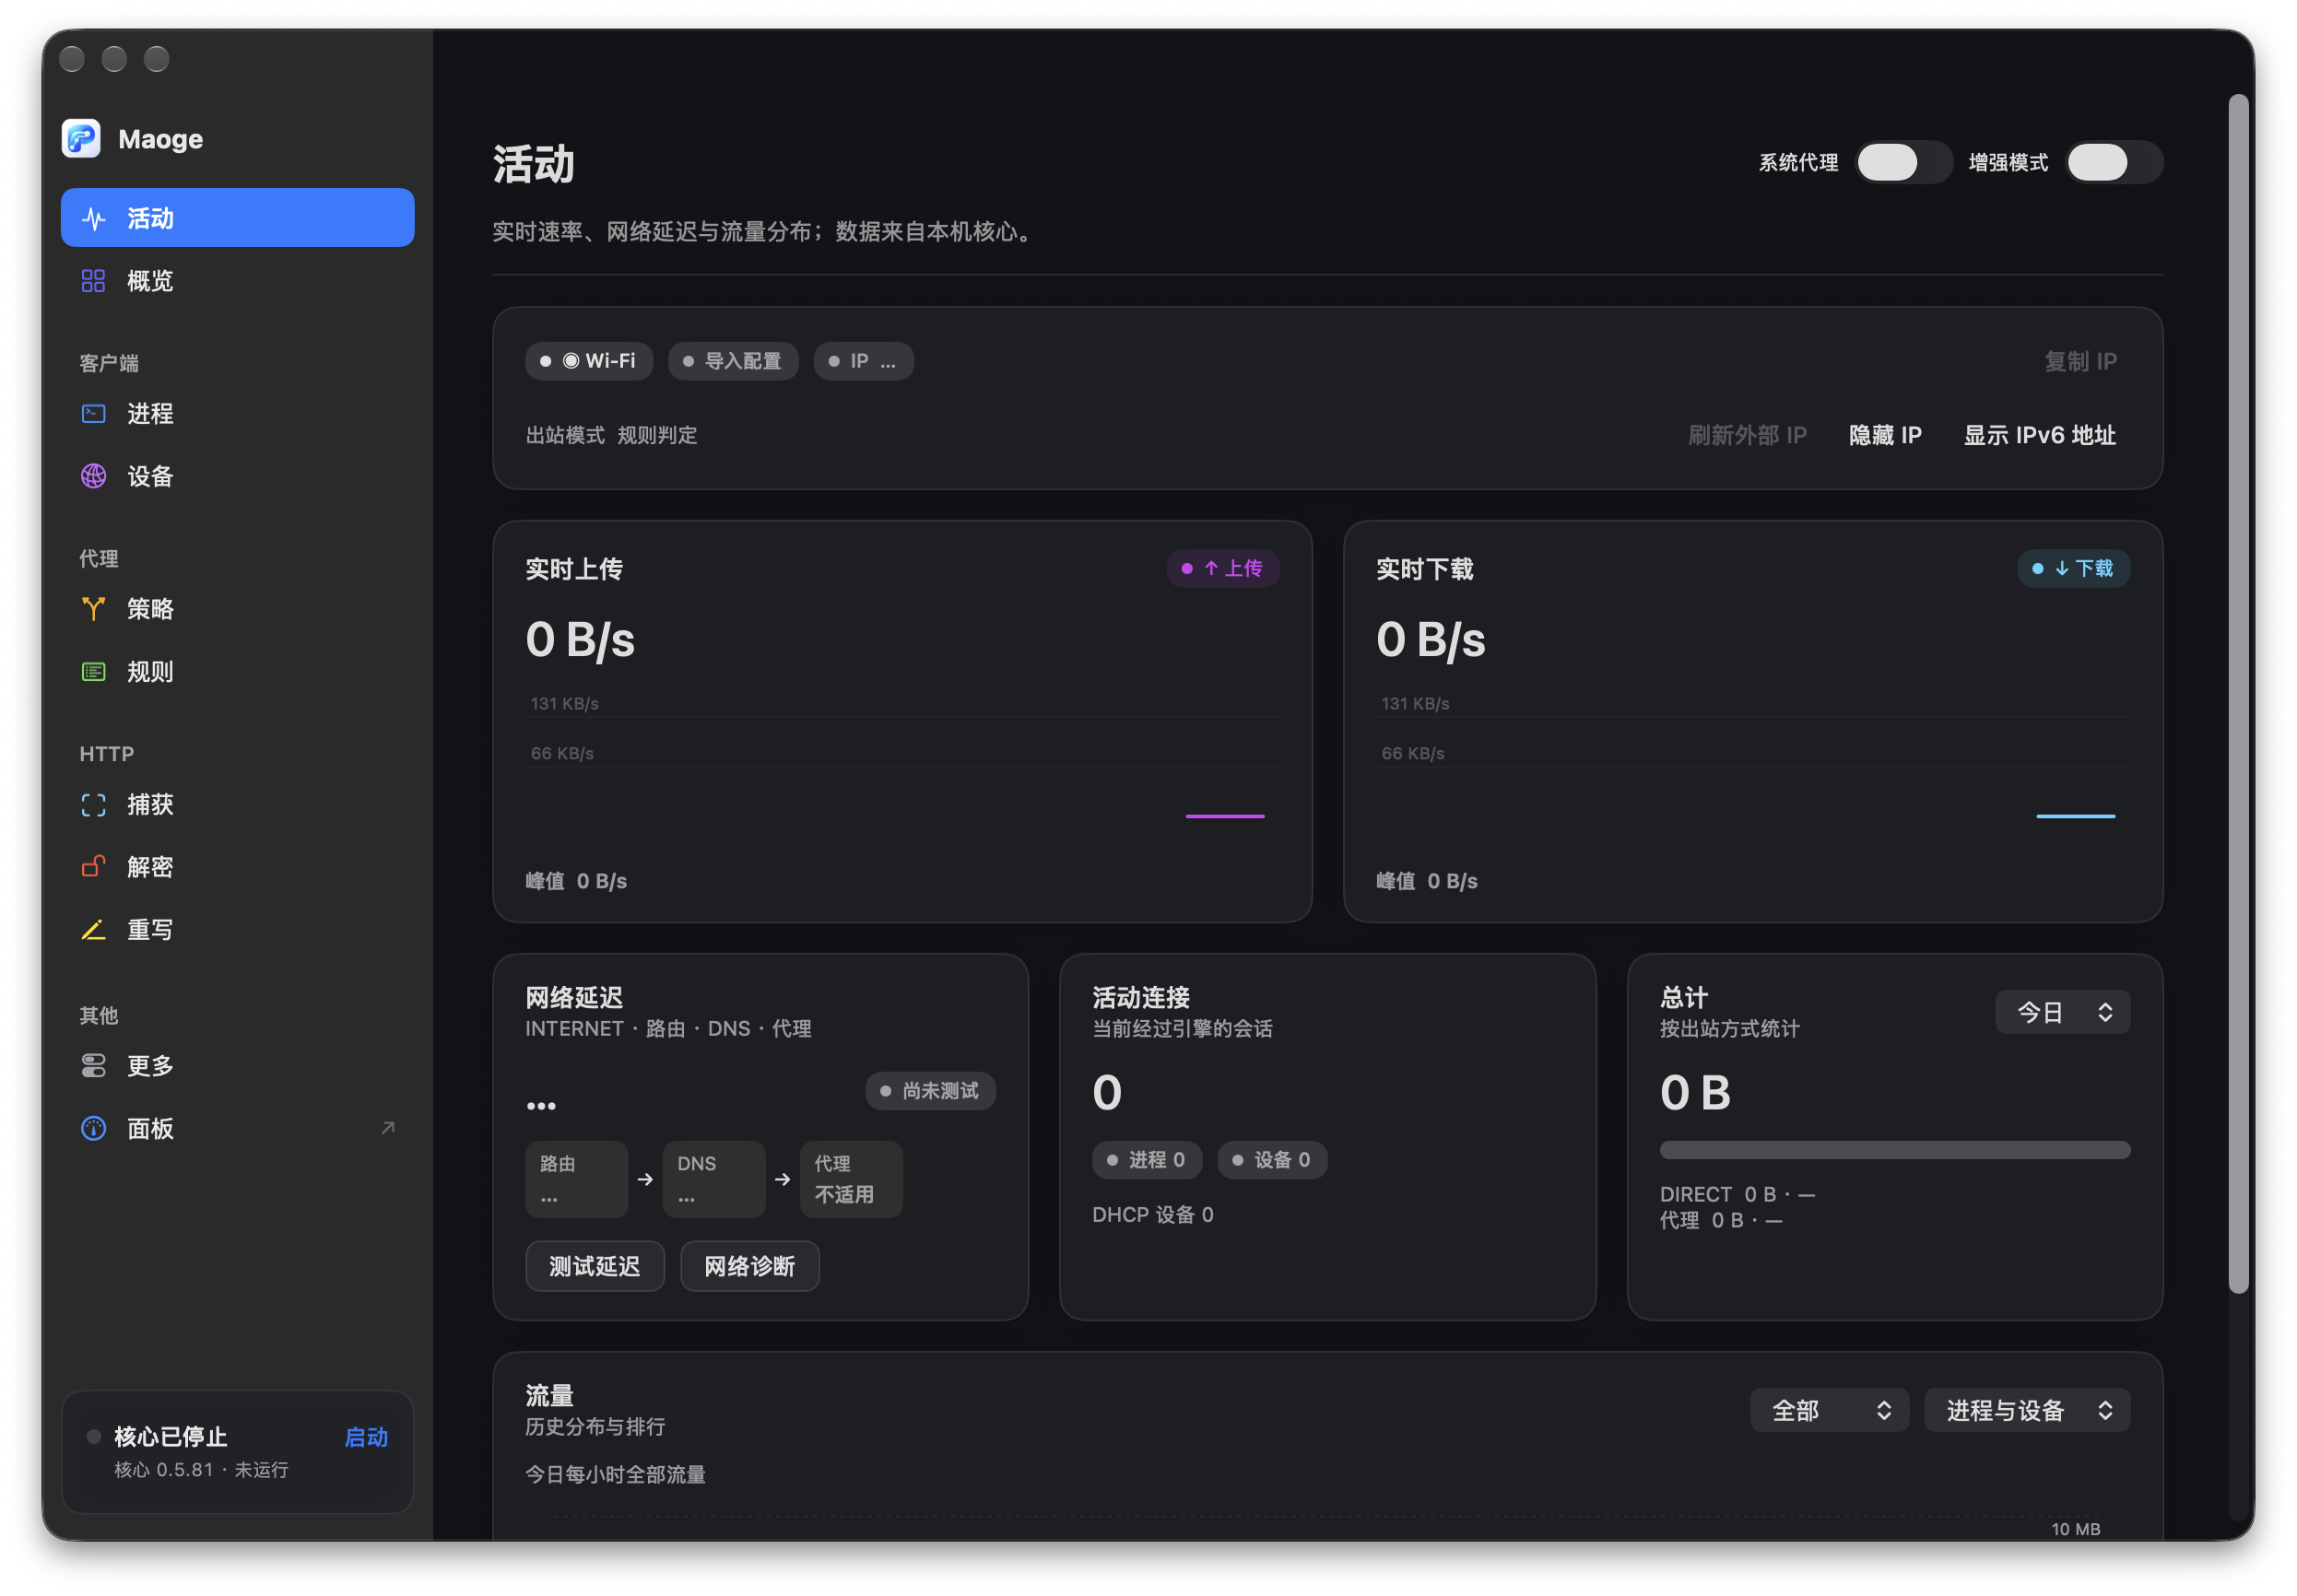This screenshot has height=1596, width=2297.
Task: Open the 捕获 sidebar item
Action: click(x=237, y=804)
